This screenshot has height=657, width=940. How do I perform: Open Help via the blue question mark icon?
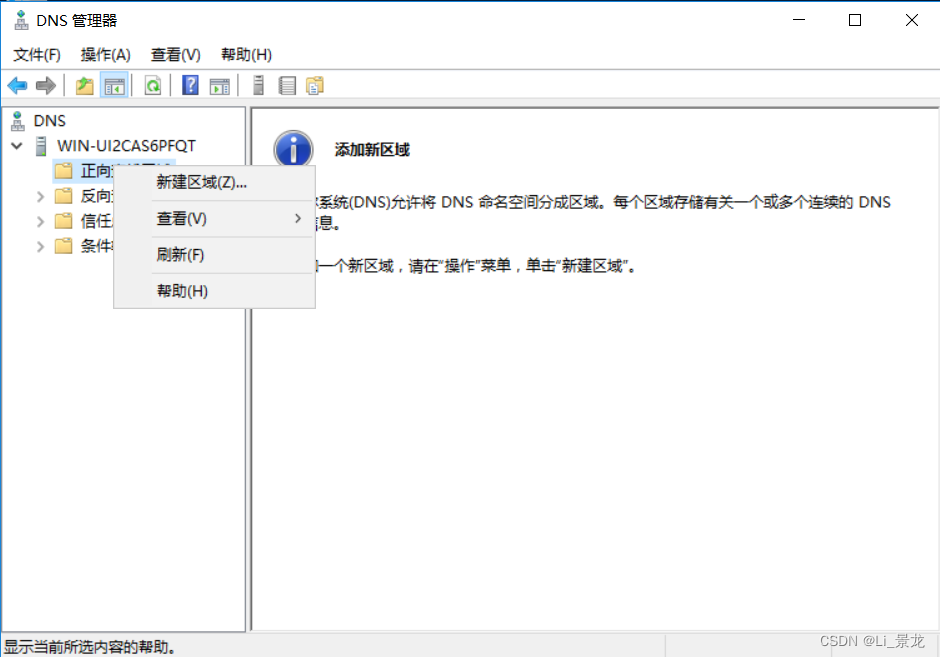click(190, 85)
